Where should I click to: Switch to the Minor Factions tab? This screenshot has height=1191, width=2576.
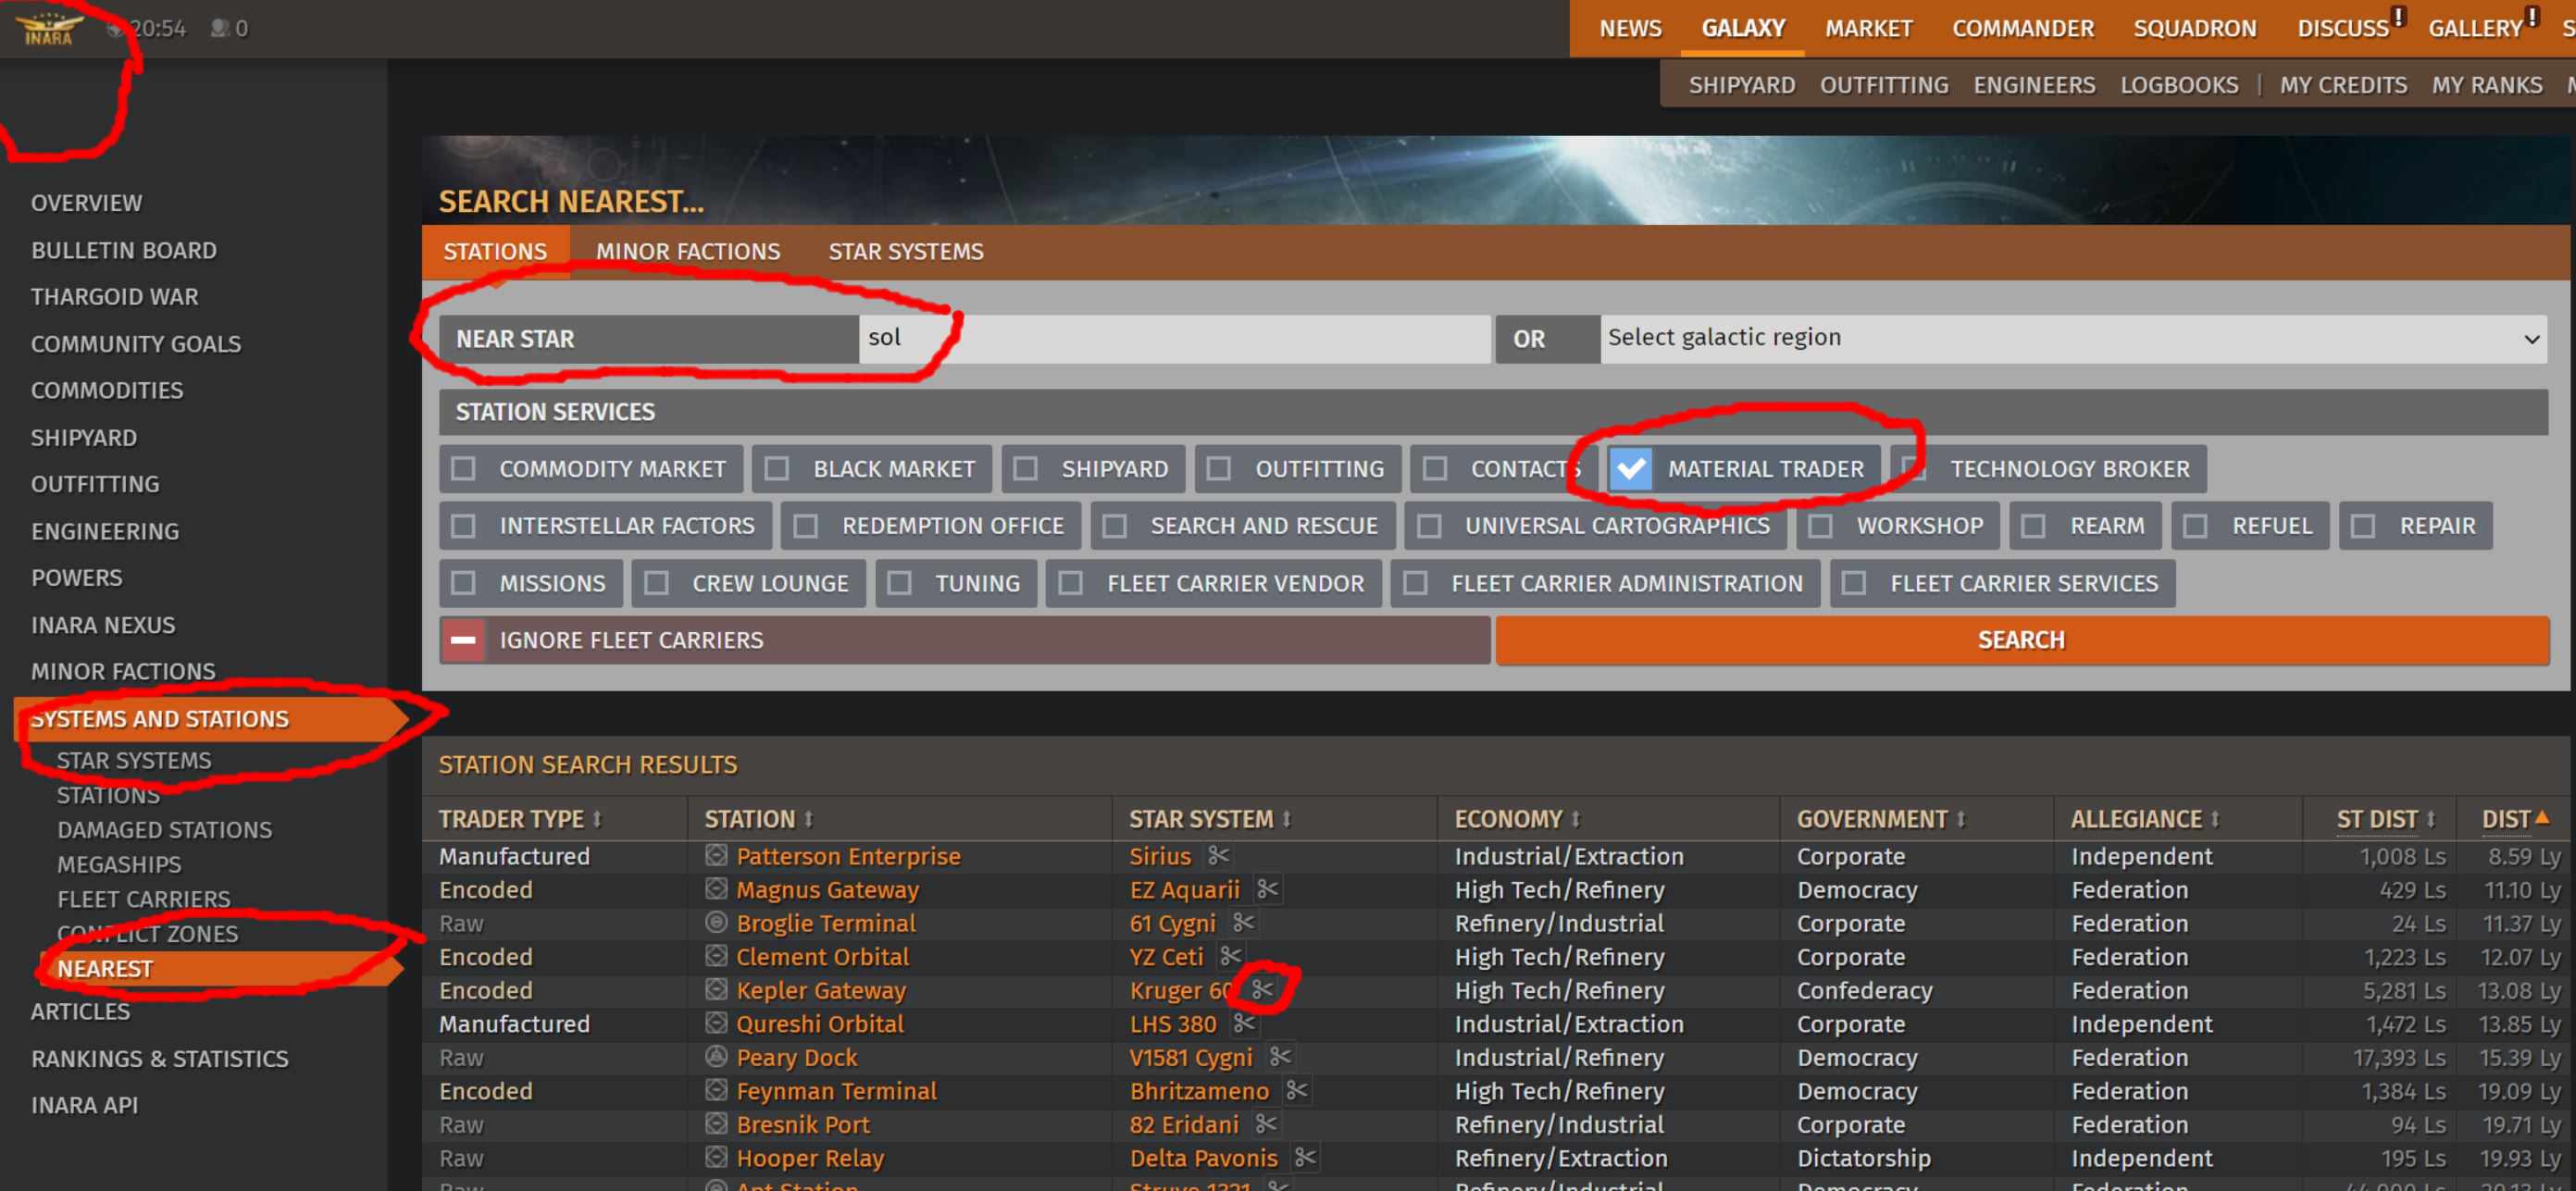(x=688, y=252)
